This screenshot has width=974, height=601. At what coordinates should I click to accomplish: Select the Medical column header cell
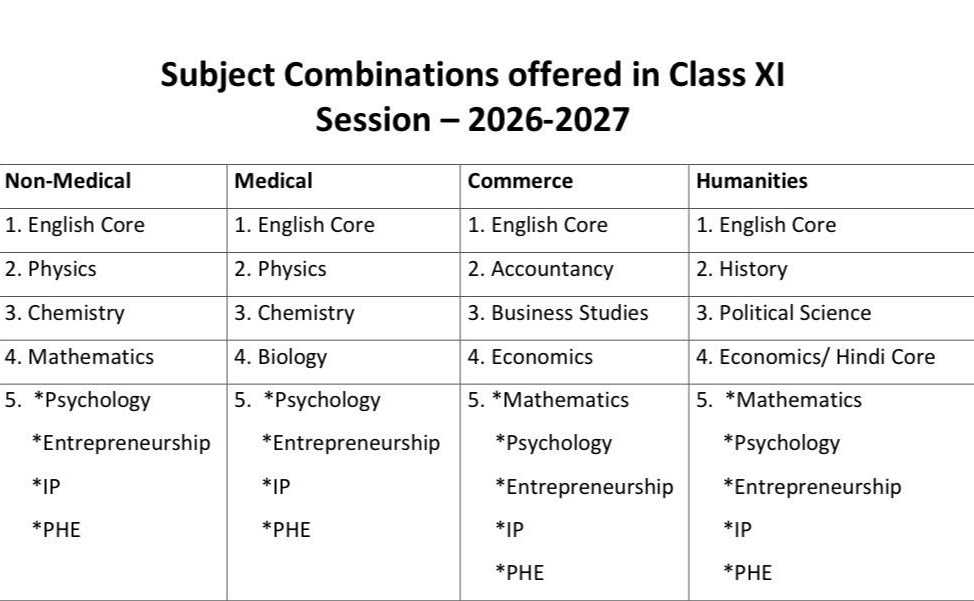click(x=273, y=181)
